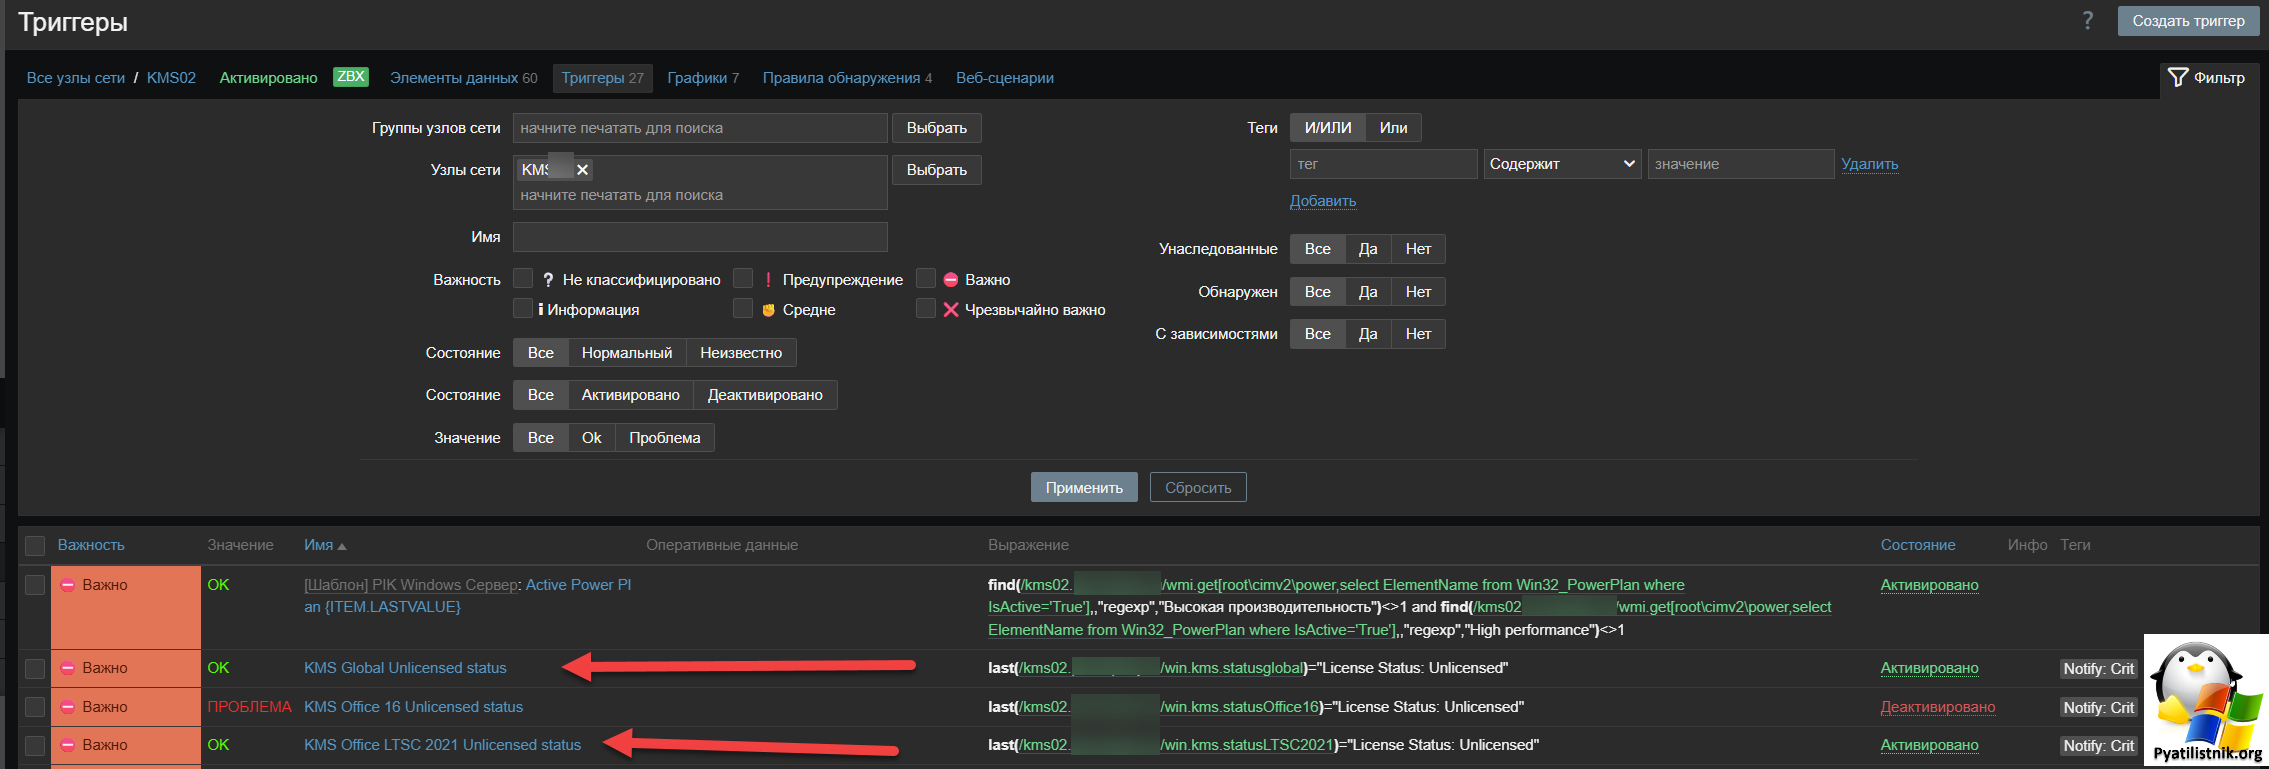
Task: Select the KMS Office 16 Unlicensed row checkbox
Action: click(x=35, y=707)
